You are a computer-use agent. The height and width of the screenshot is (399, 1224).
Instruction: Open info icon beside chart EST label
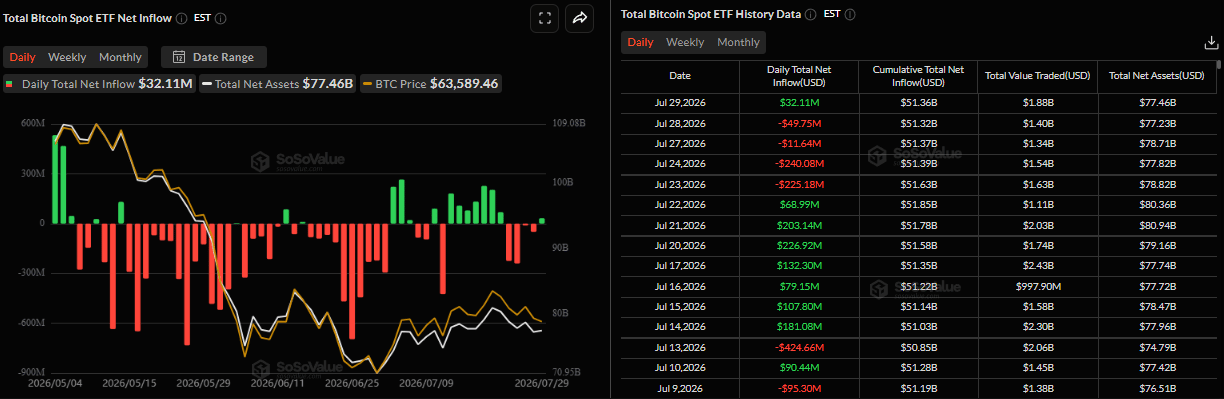coord(220,18)
